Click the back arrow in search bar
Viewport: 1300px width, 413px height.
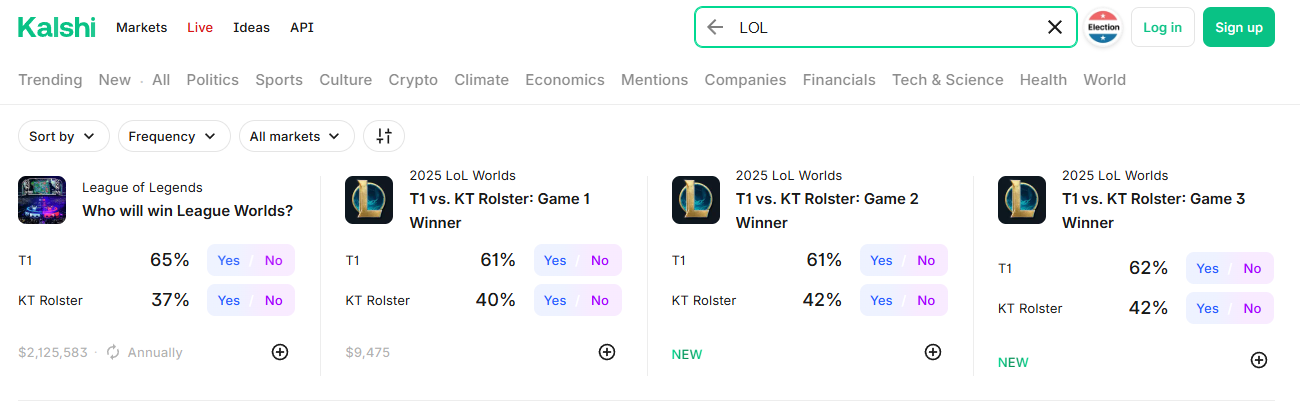pyautogui.click(x=714, y=27)
